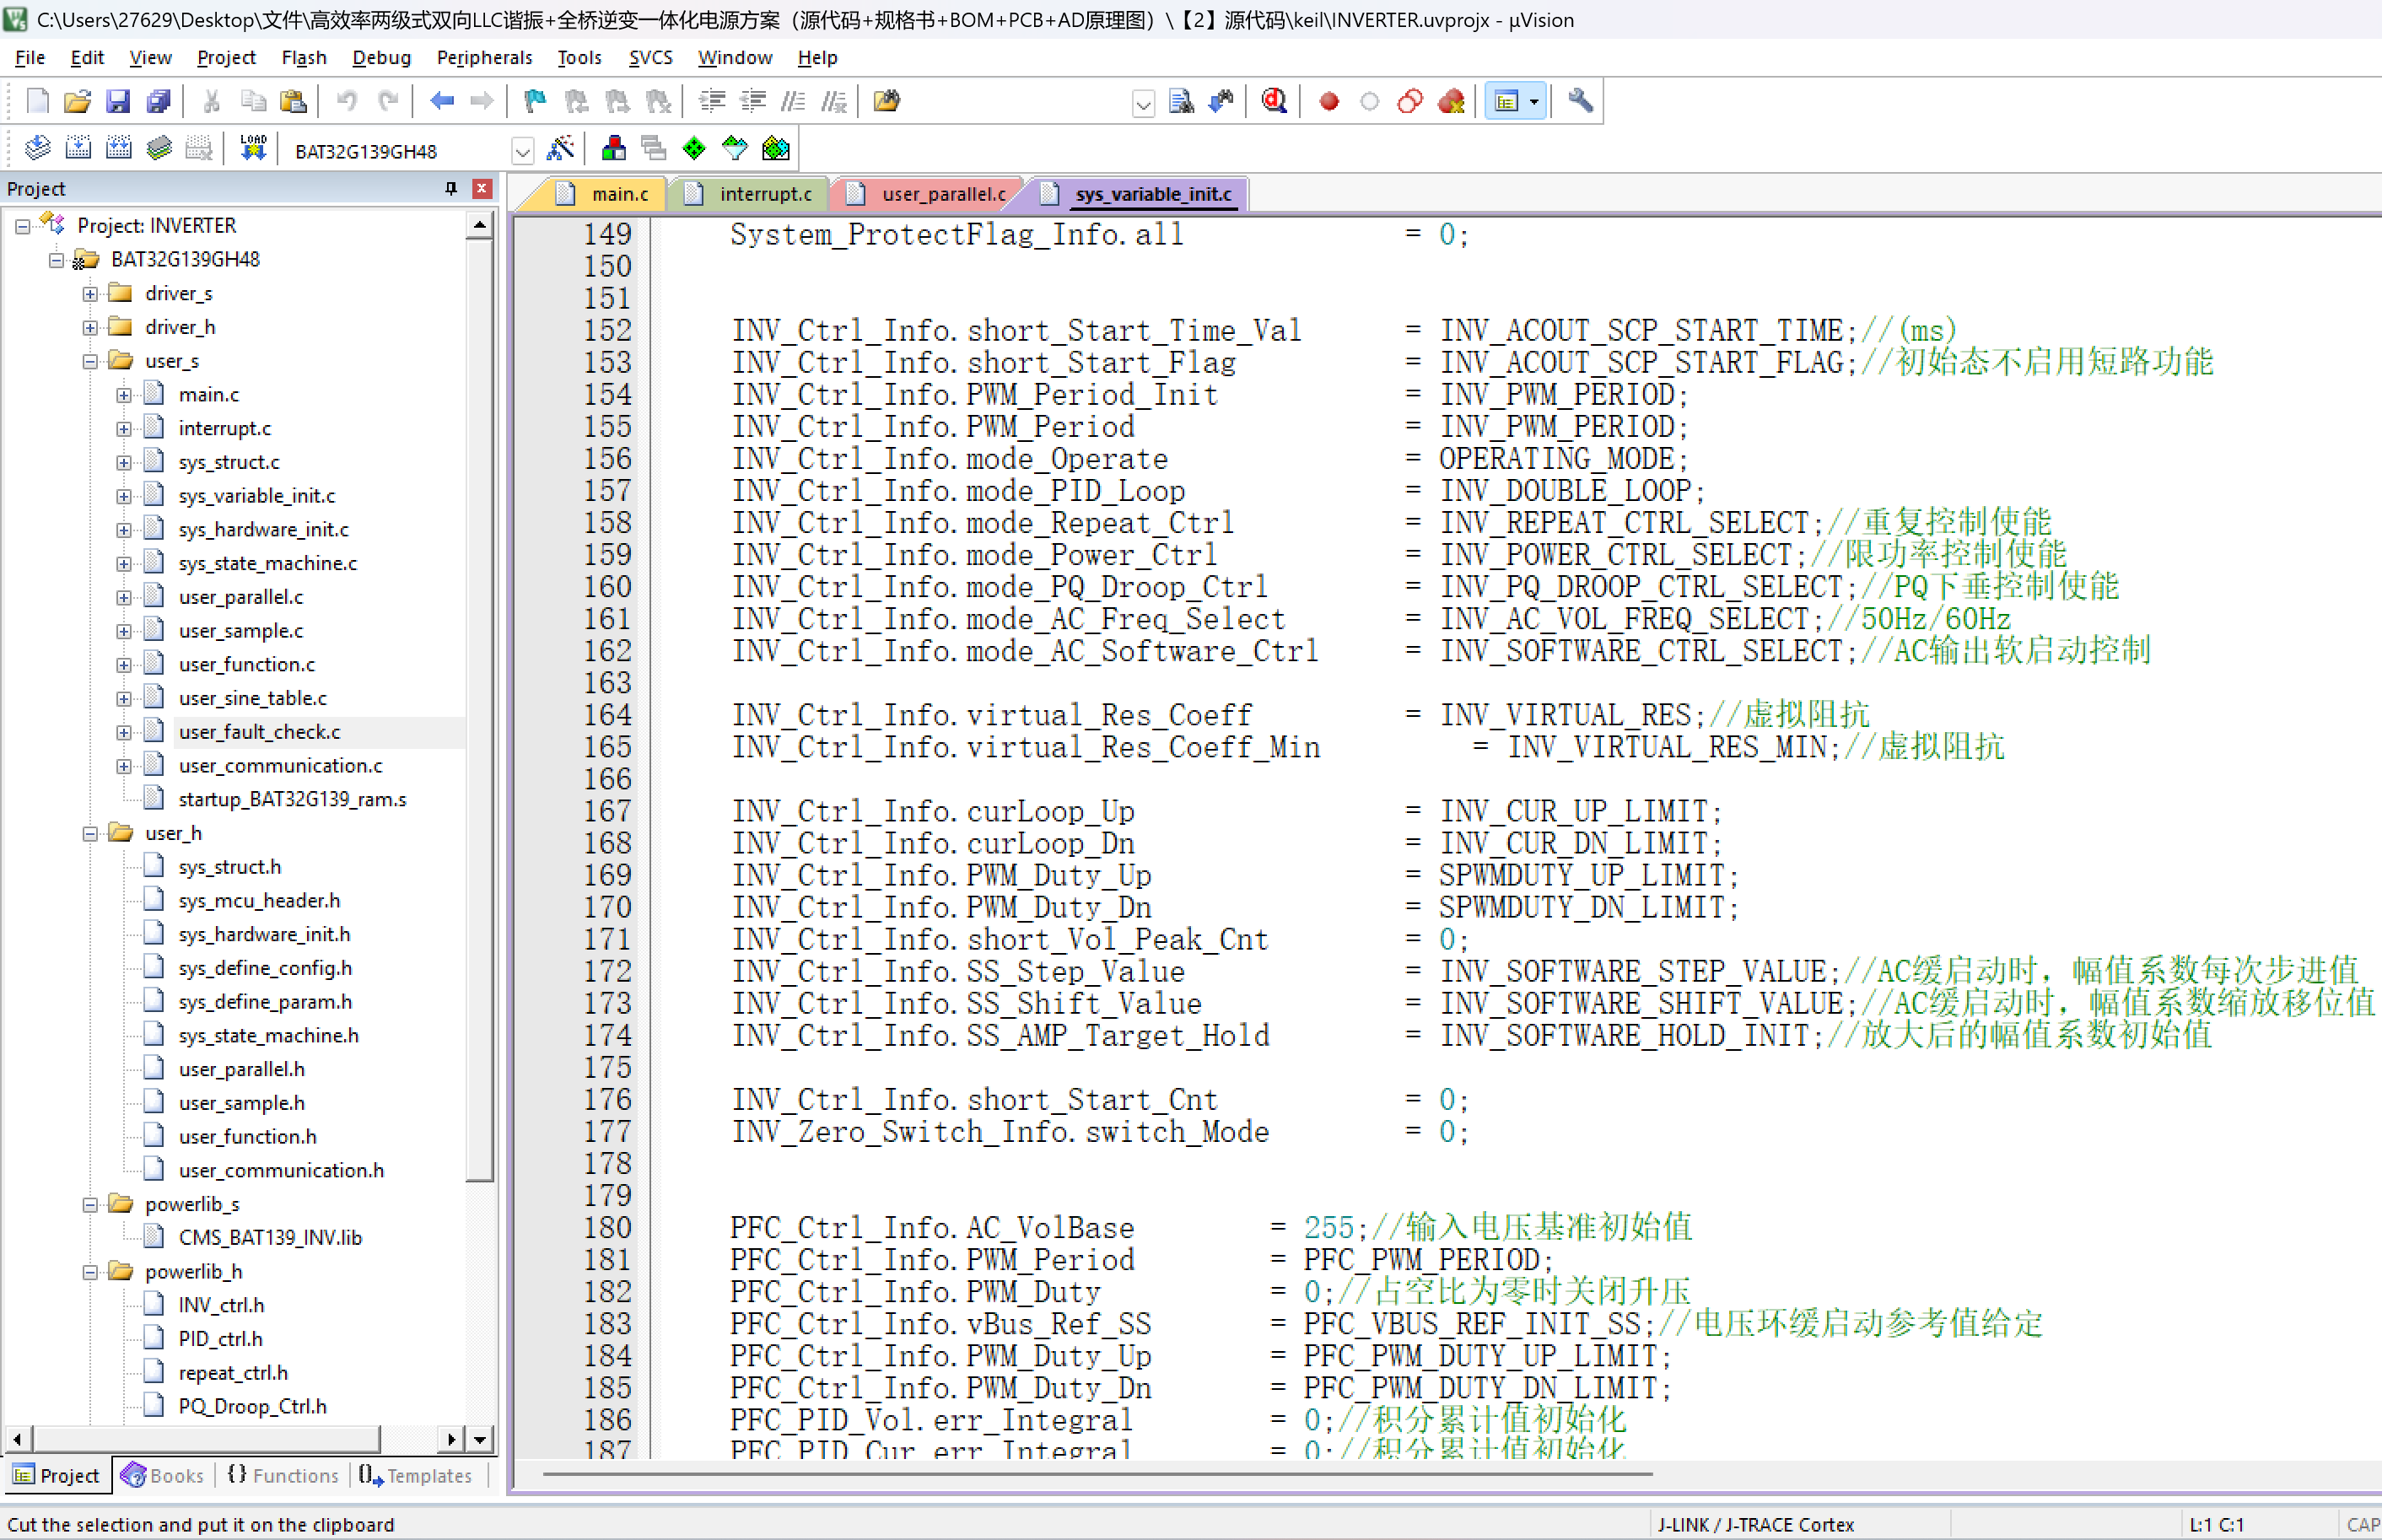Open the find text dropdown arrow

click(x=1143, y=103)
